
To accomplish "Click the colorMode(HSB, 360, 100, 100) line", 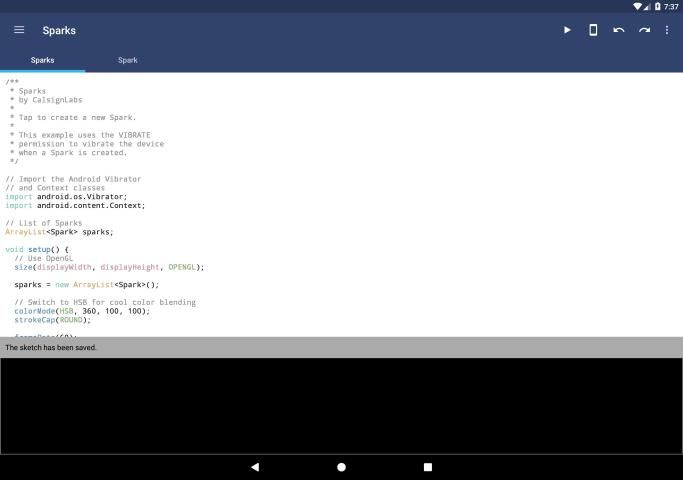I will pos(82,311).
